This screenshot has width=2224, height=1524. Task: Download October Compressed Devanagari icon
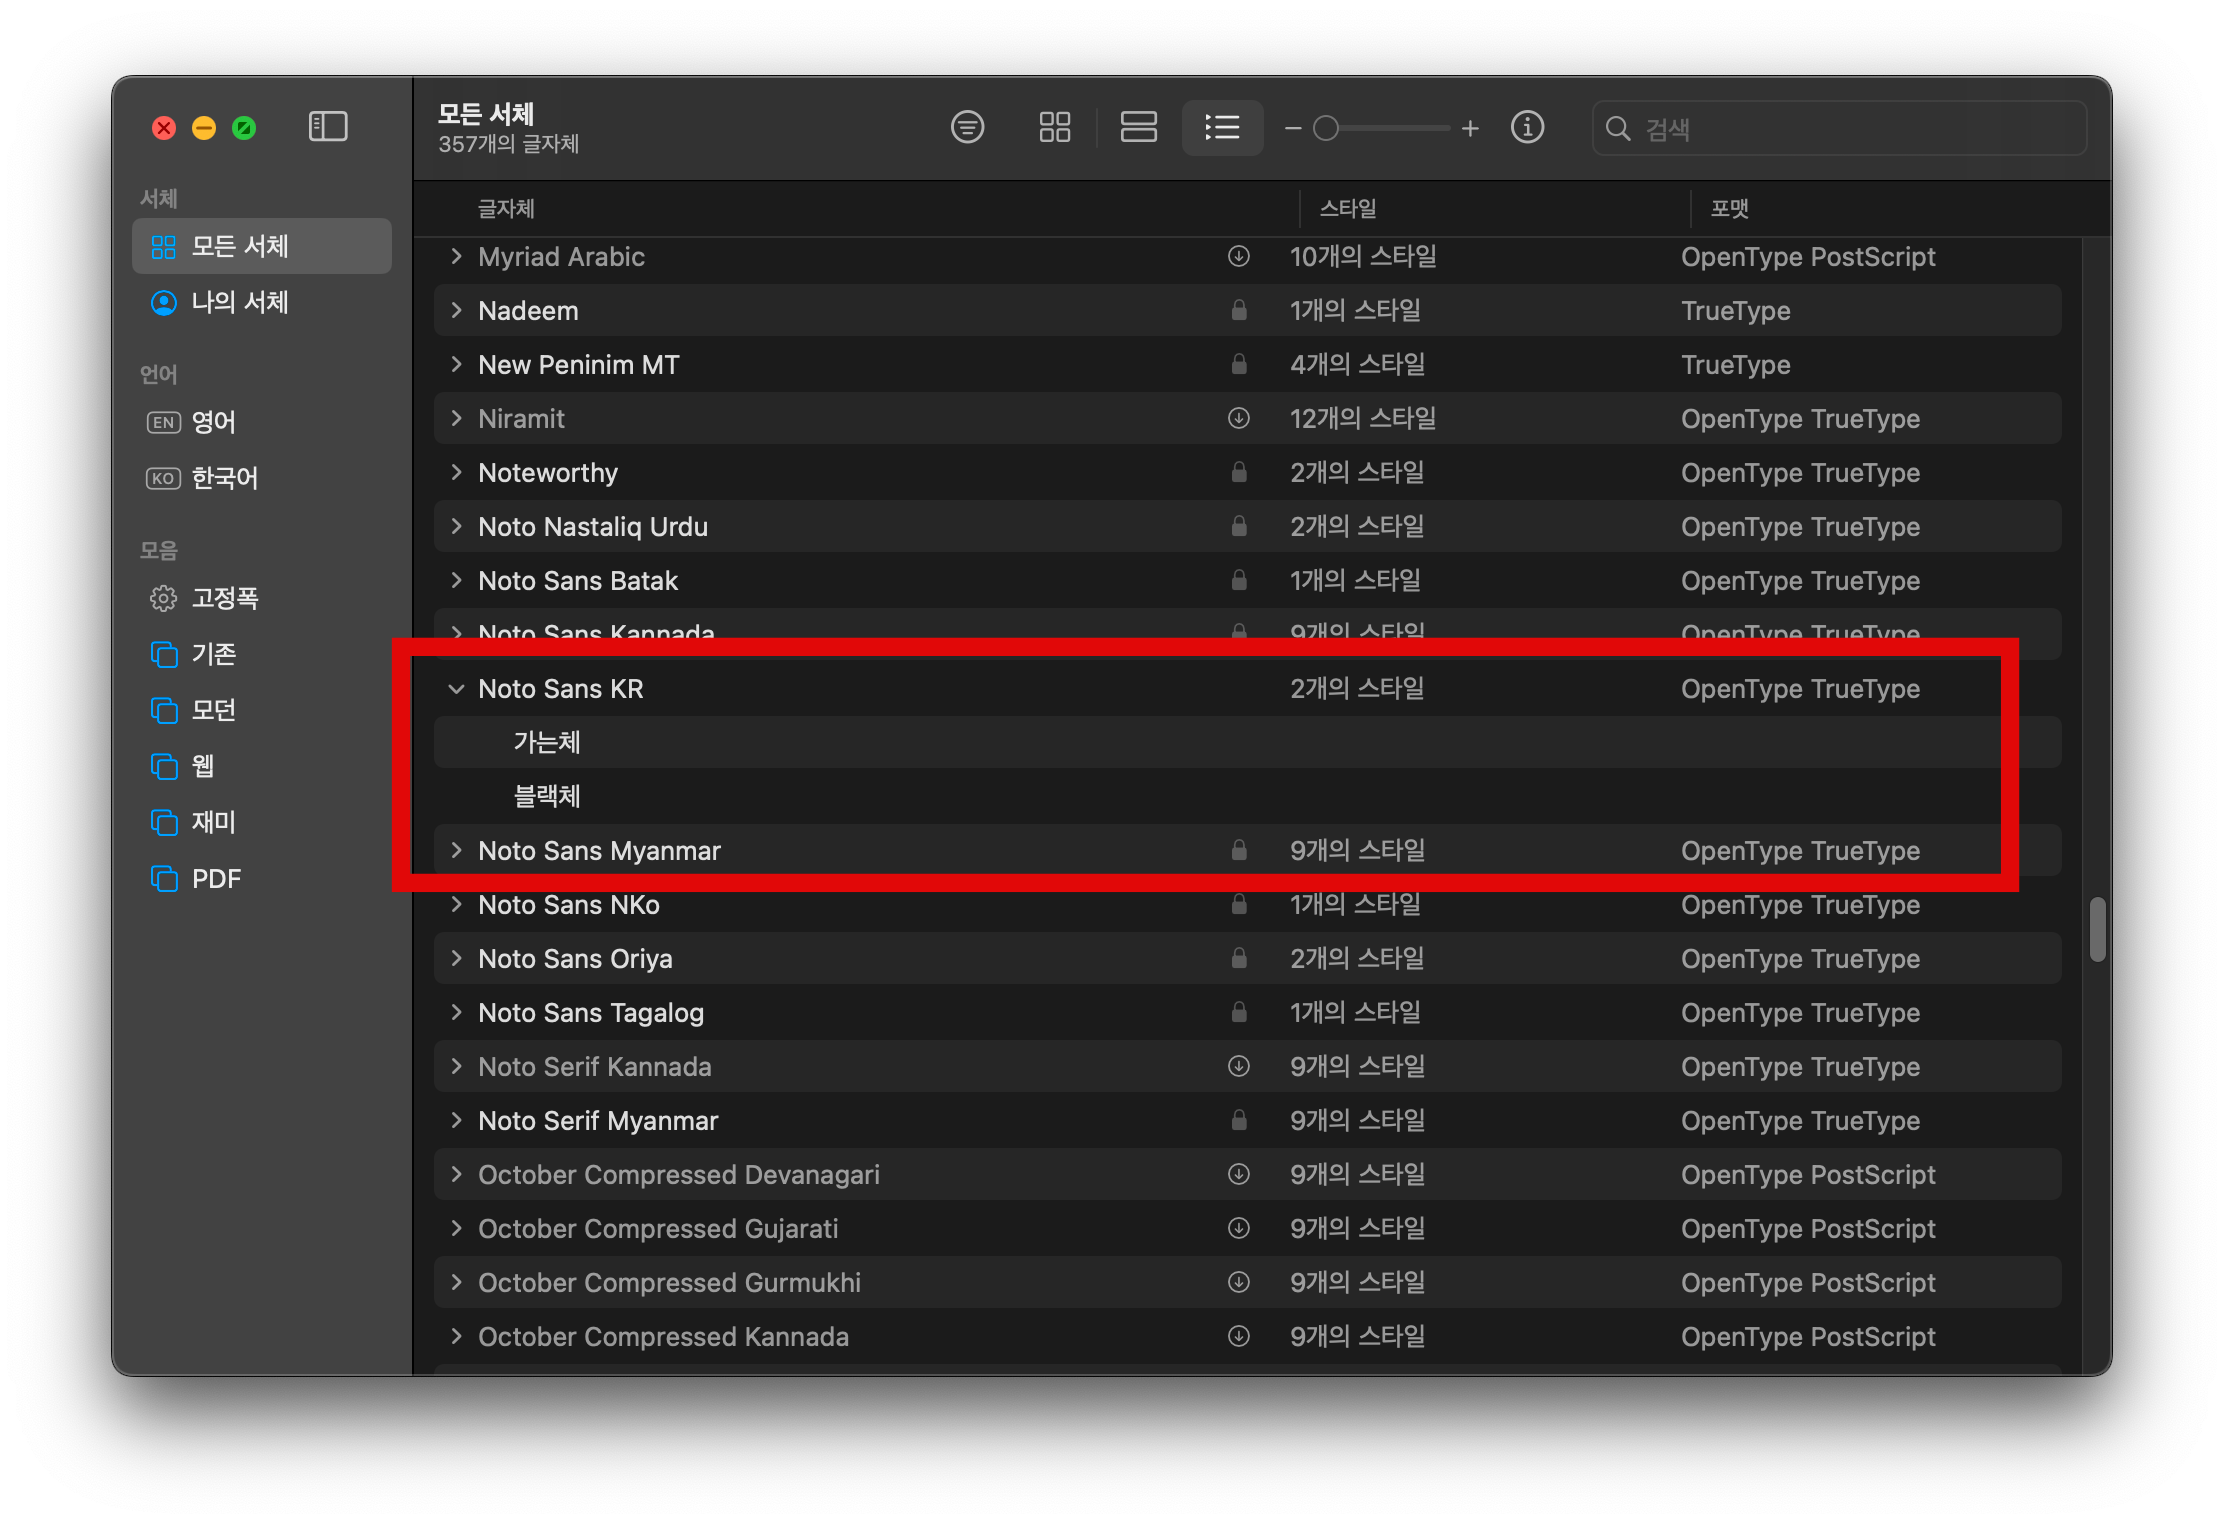tap(1238, 1174)
